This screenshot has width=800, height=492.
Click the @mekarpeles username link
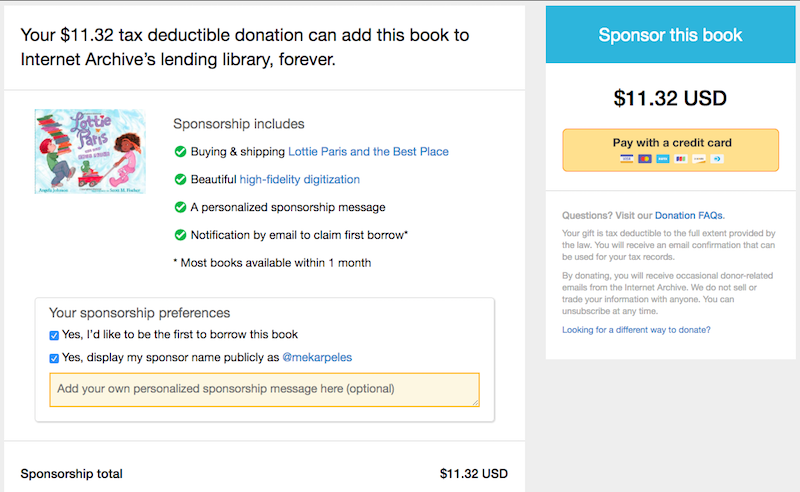point(317,357)
